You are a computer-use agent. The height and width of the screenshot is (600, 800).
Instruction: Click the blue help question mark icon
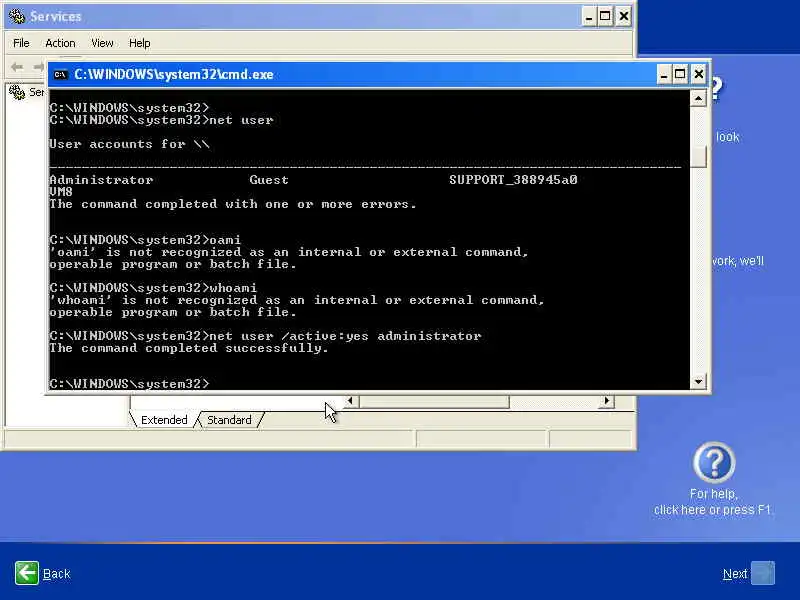coord(714,462)
